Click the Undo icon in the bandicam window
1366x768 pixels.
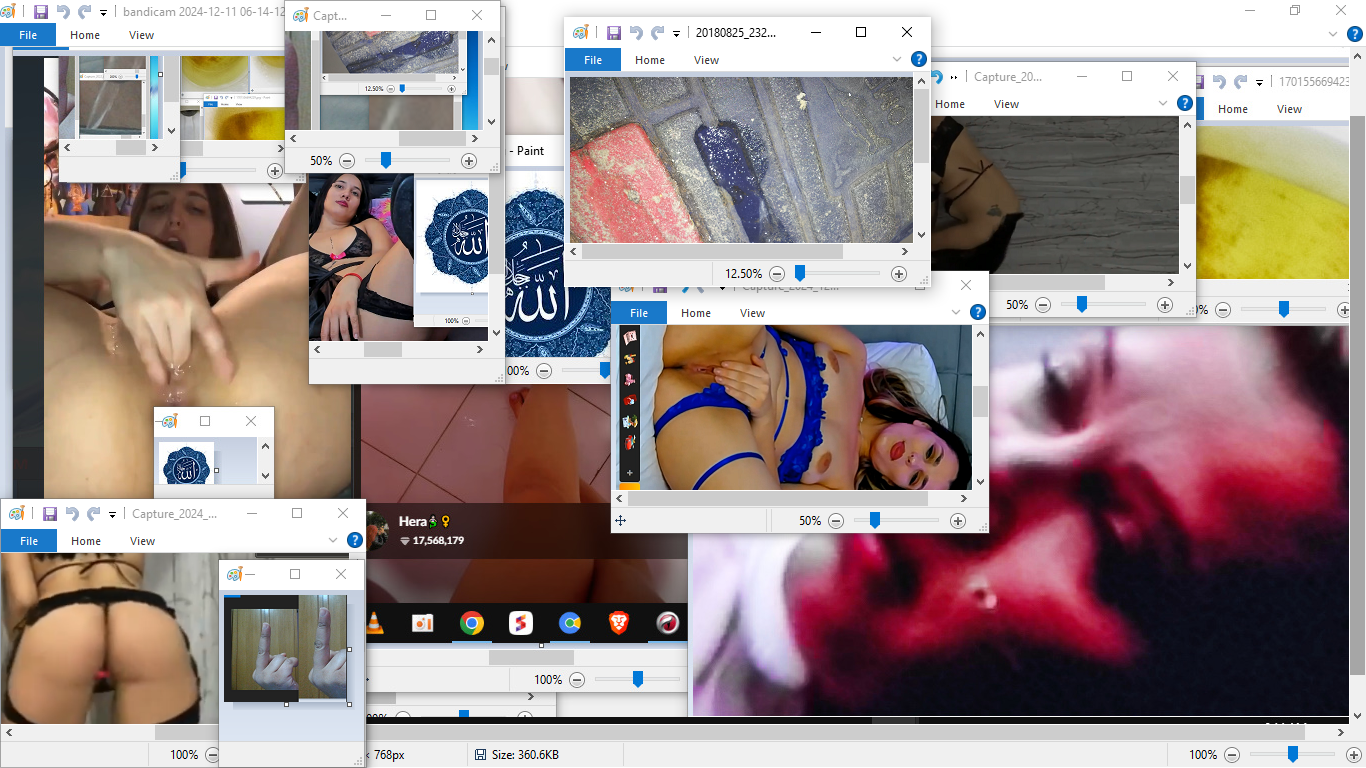point(63,12)
